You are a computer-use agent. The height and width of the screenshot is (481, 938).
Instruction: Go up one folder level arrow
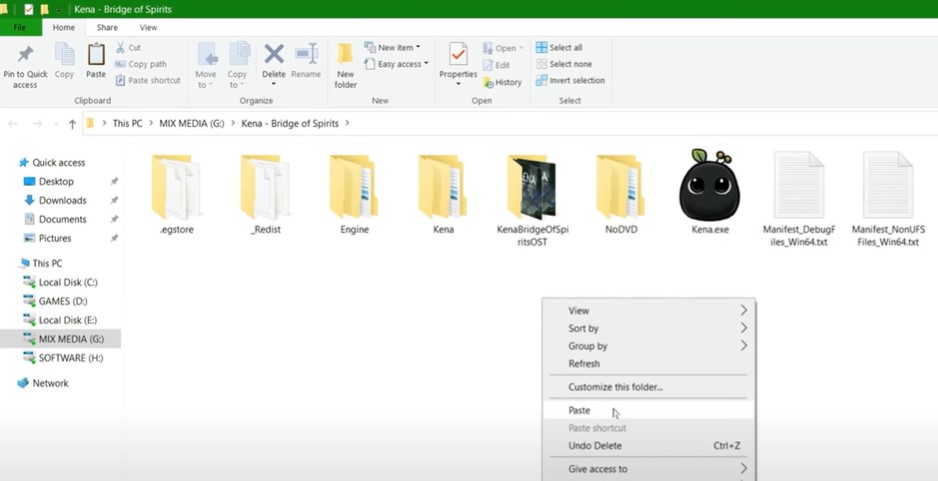(72, 124)
